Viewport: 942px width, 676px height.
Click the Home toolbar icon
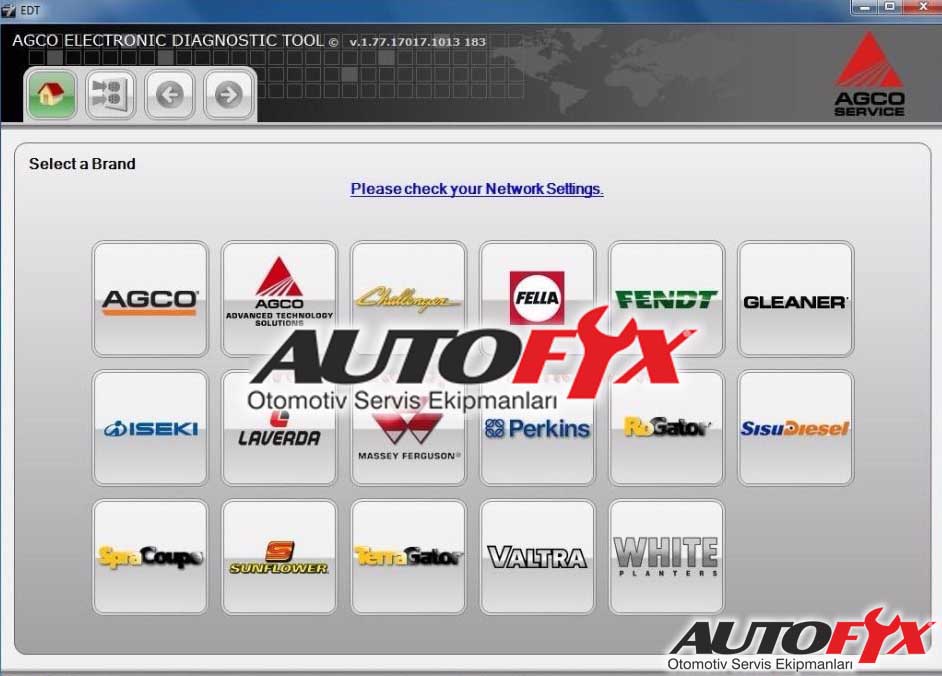coord(51,96)
